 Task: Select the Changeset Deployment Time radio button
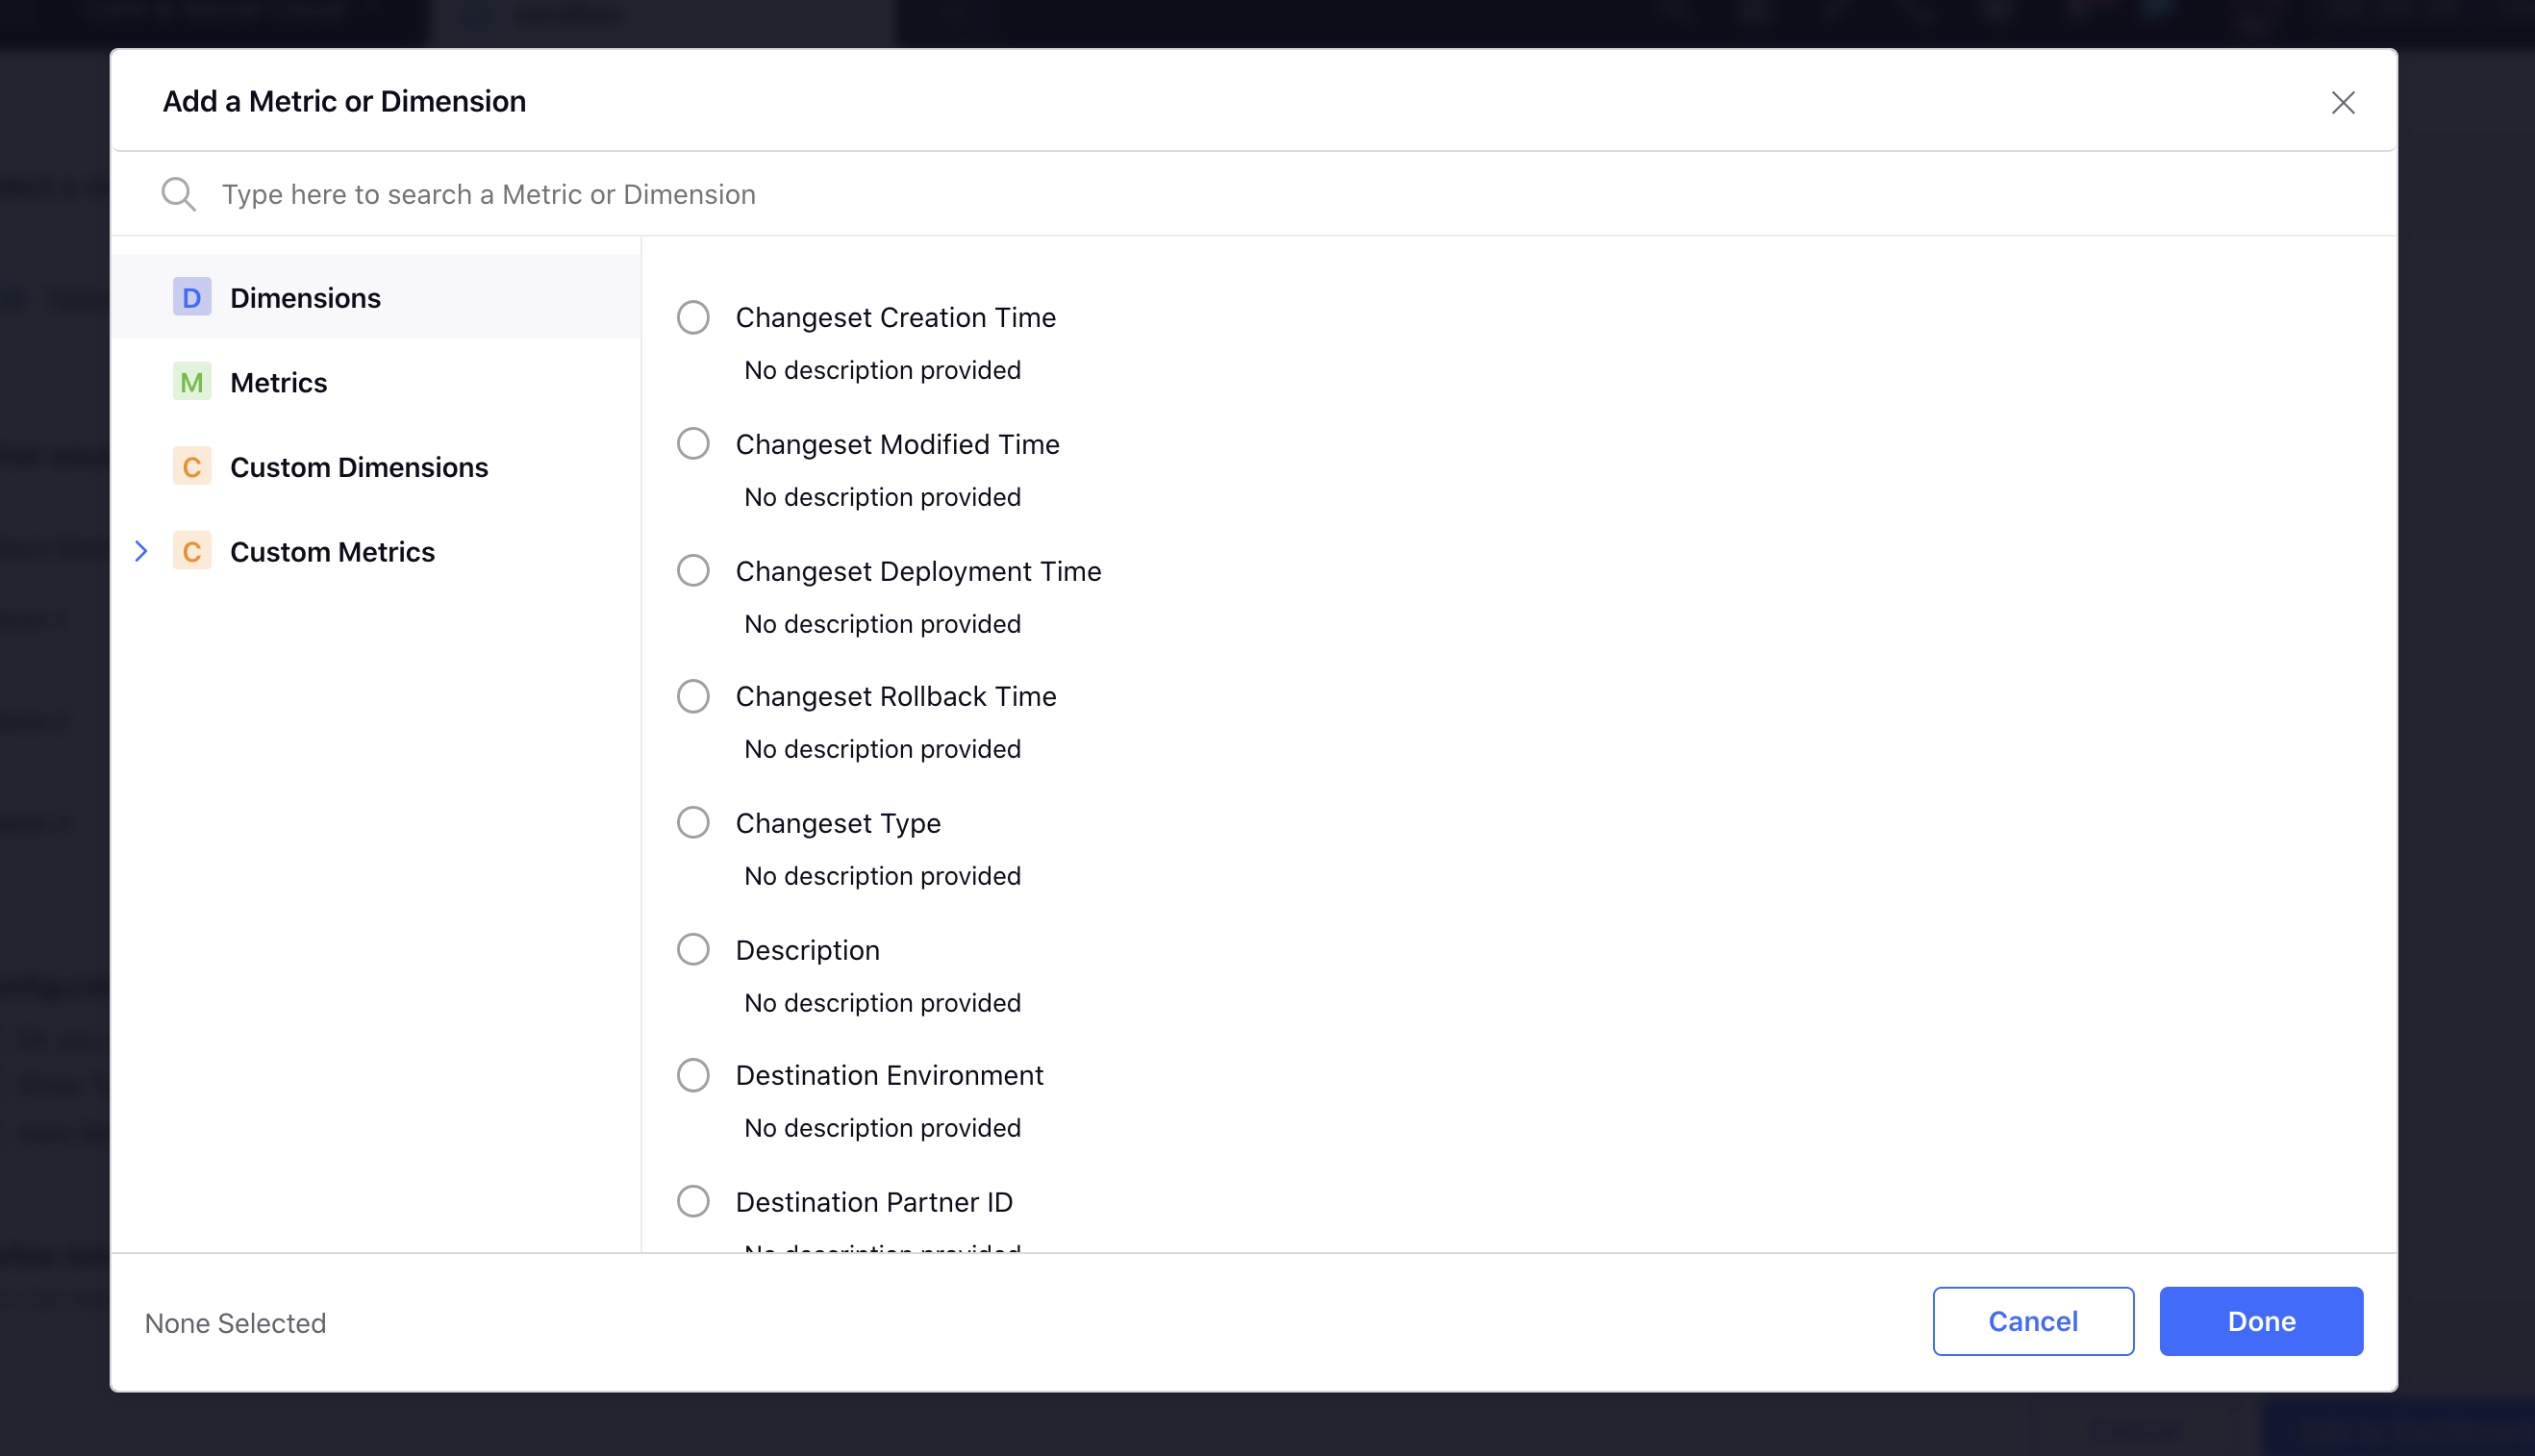pyautogui.click(x=693, y=569)
